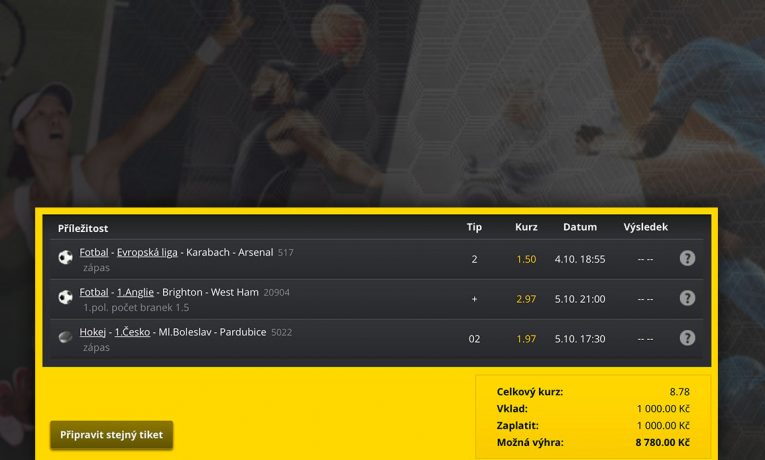
Task: Click the Možná výhra amount 8 780.00 Kč
Action: pyautogui.click(x=662, y=442)
